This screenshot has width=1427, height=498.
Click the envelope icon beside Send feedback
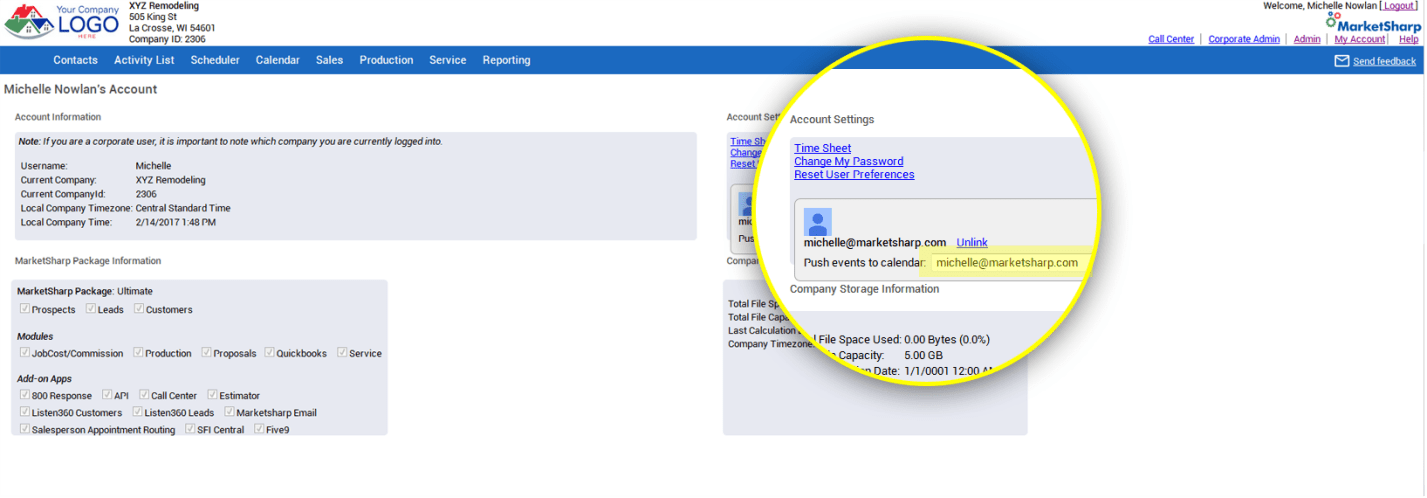pyautogui.click(x=1342, y=61)
